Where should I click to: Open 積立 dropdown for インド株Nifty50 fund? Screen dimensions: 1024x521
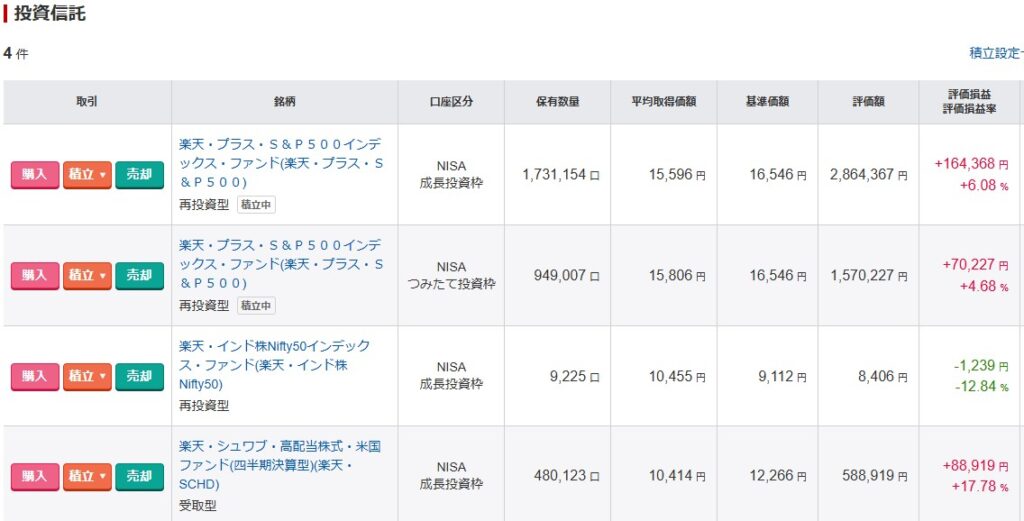coord(87,376)
